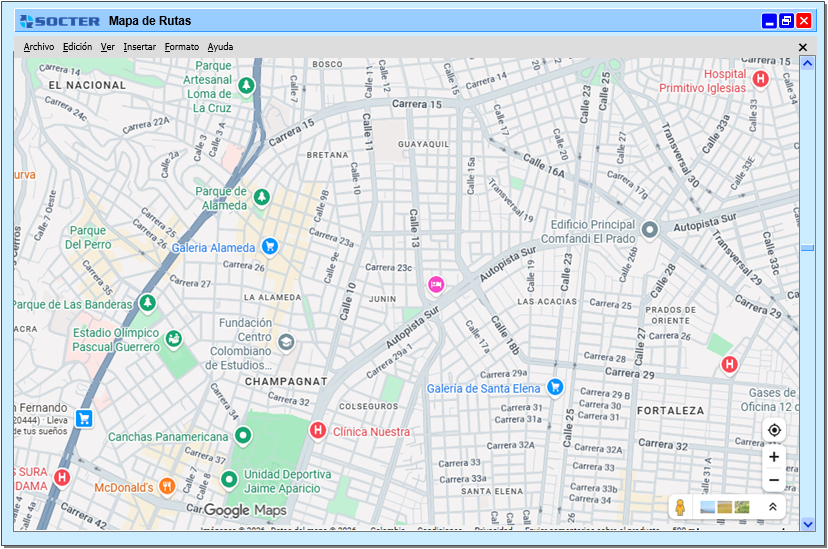The height and width of the screenshot is (549, 828).
Task: Click the LA ALAMEDA neighborhood label
Action: (x=272, y=297)
